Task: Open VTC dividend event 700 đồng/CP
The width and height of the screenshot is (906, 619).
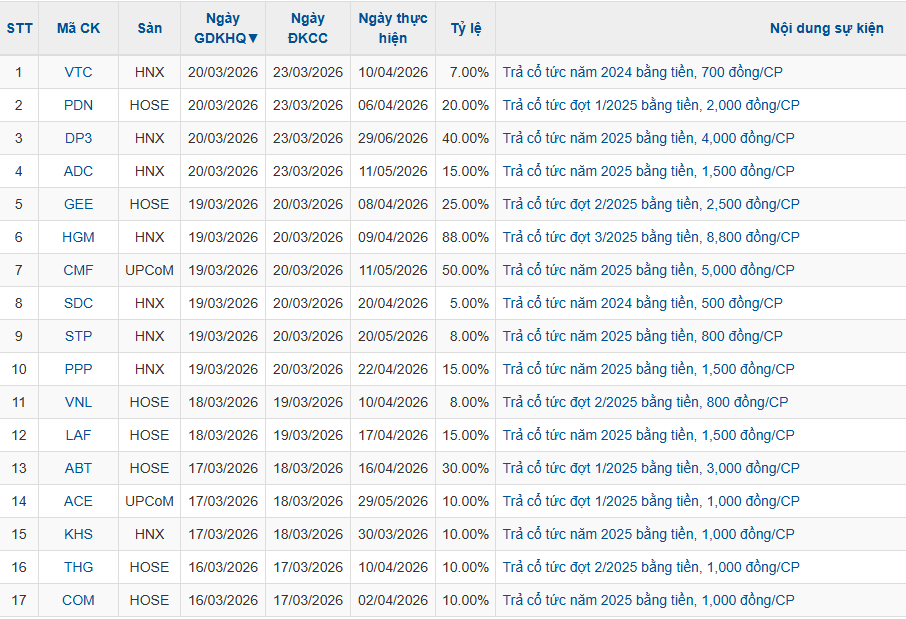Action: pyautogui.click(x=642, y=72)
